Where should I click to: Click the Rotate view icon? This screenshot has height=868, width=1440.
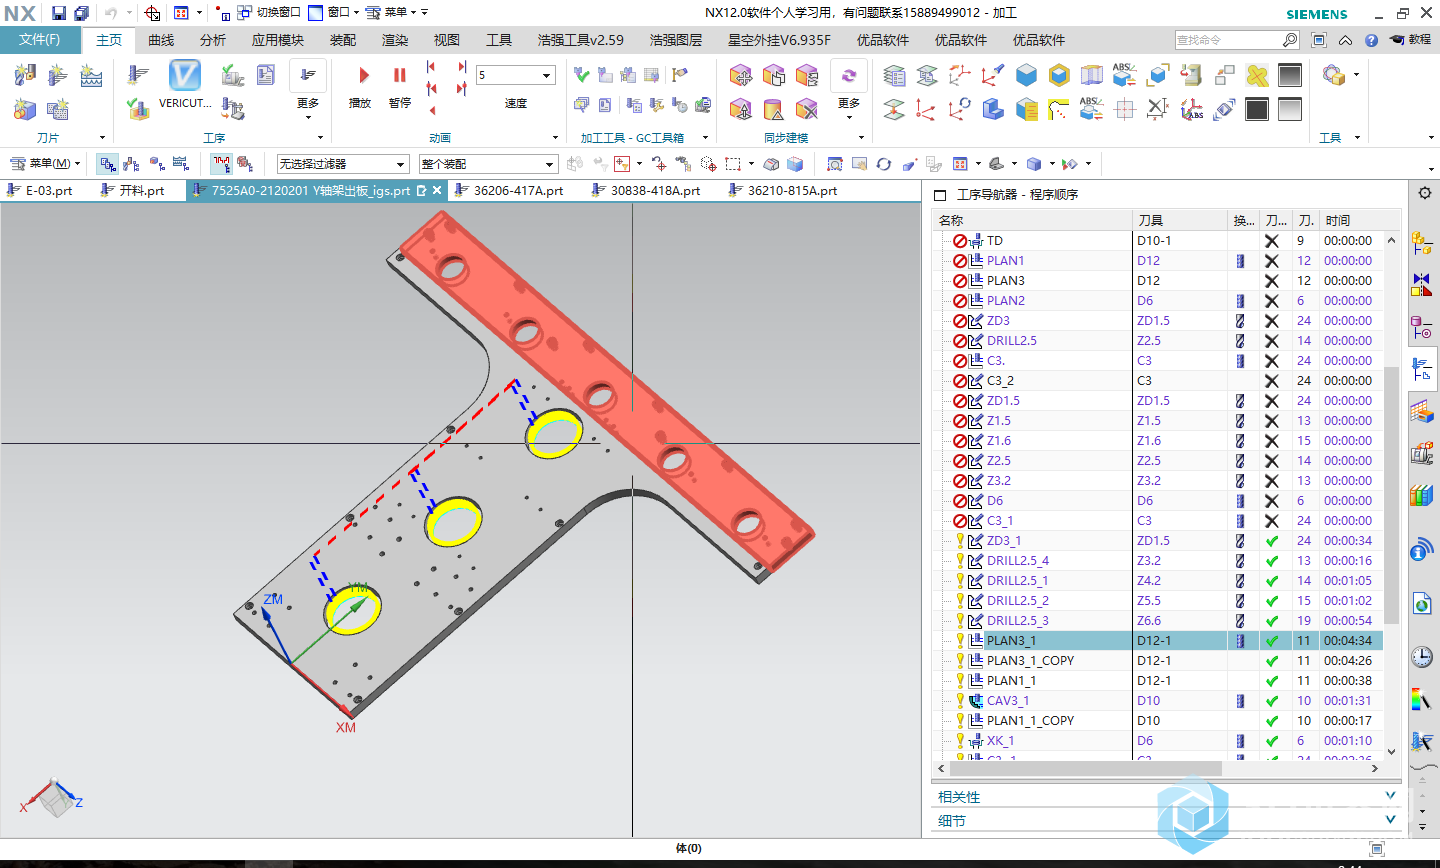coord(884,164)
